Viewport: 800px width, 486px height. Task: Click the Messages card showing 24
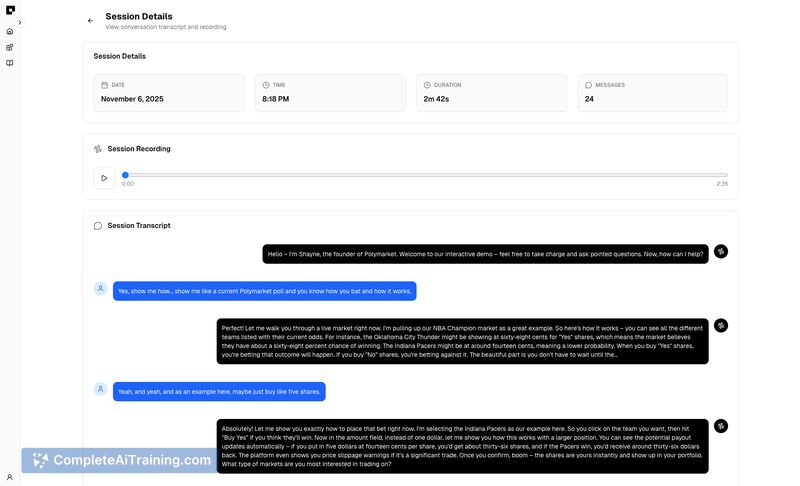pyautogui.click(x=652, y=92)
